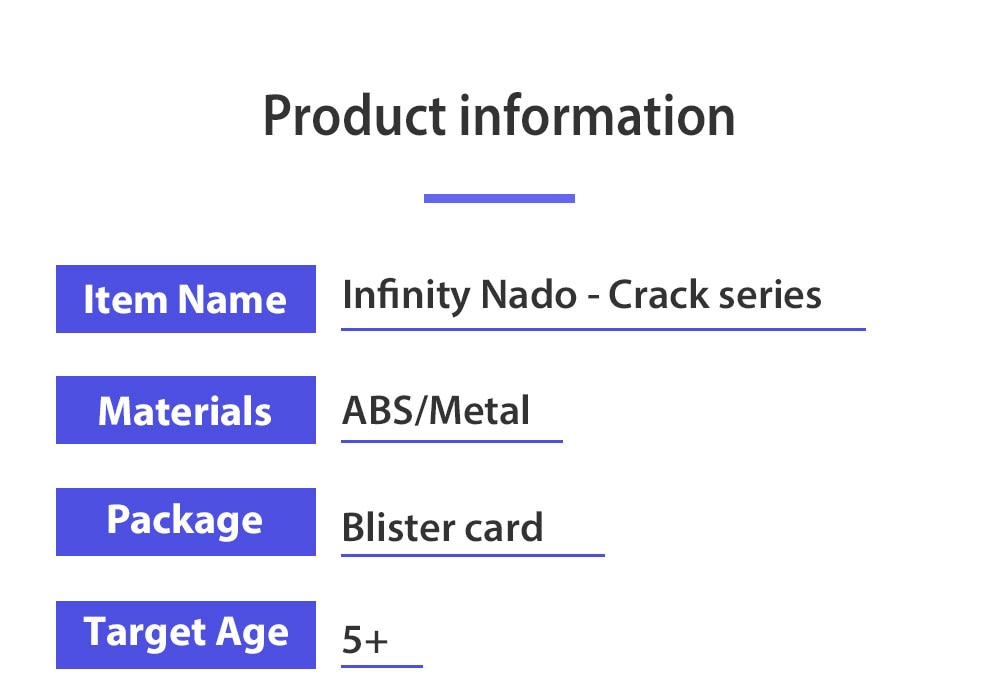Click the Infinity Nado - Crack series text
The height and width of the screenshot is (700, 1000).
pyautogui.click(x=582, y=296)
